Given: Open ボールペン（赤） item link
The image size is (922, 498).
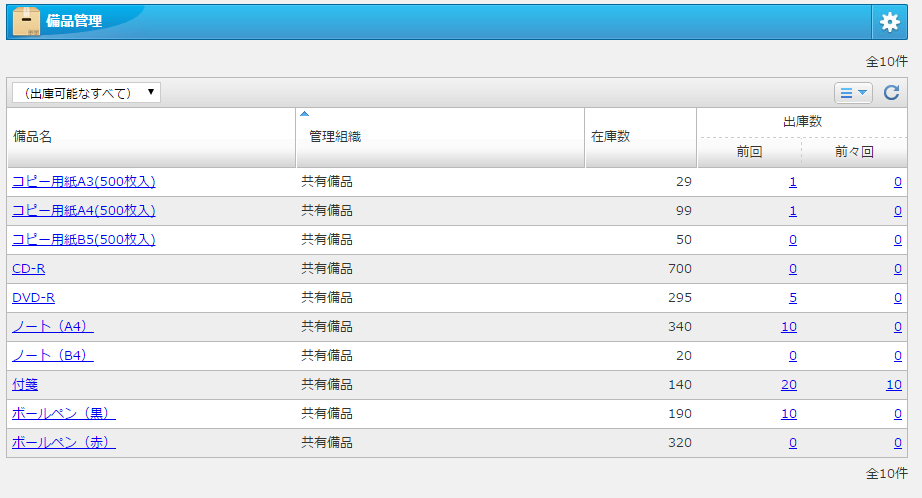Looking at the screenshot, I should (x=63, y=443).
